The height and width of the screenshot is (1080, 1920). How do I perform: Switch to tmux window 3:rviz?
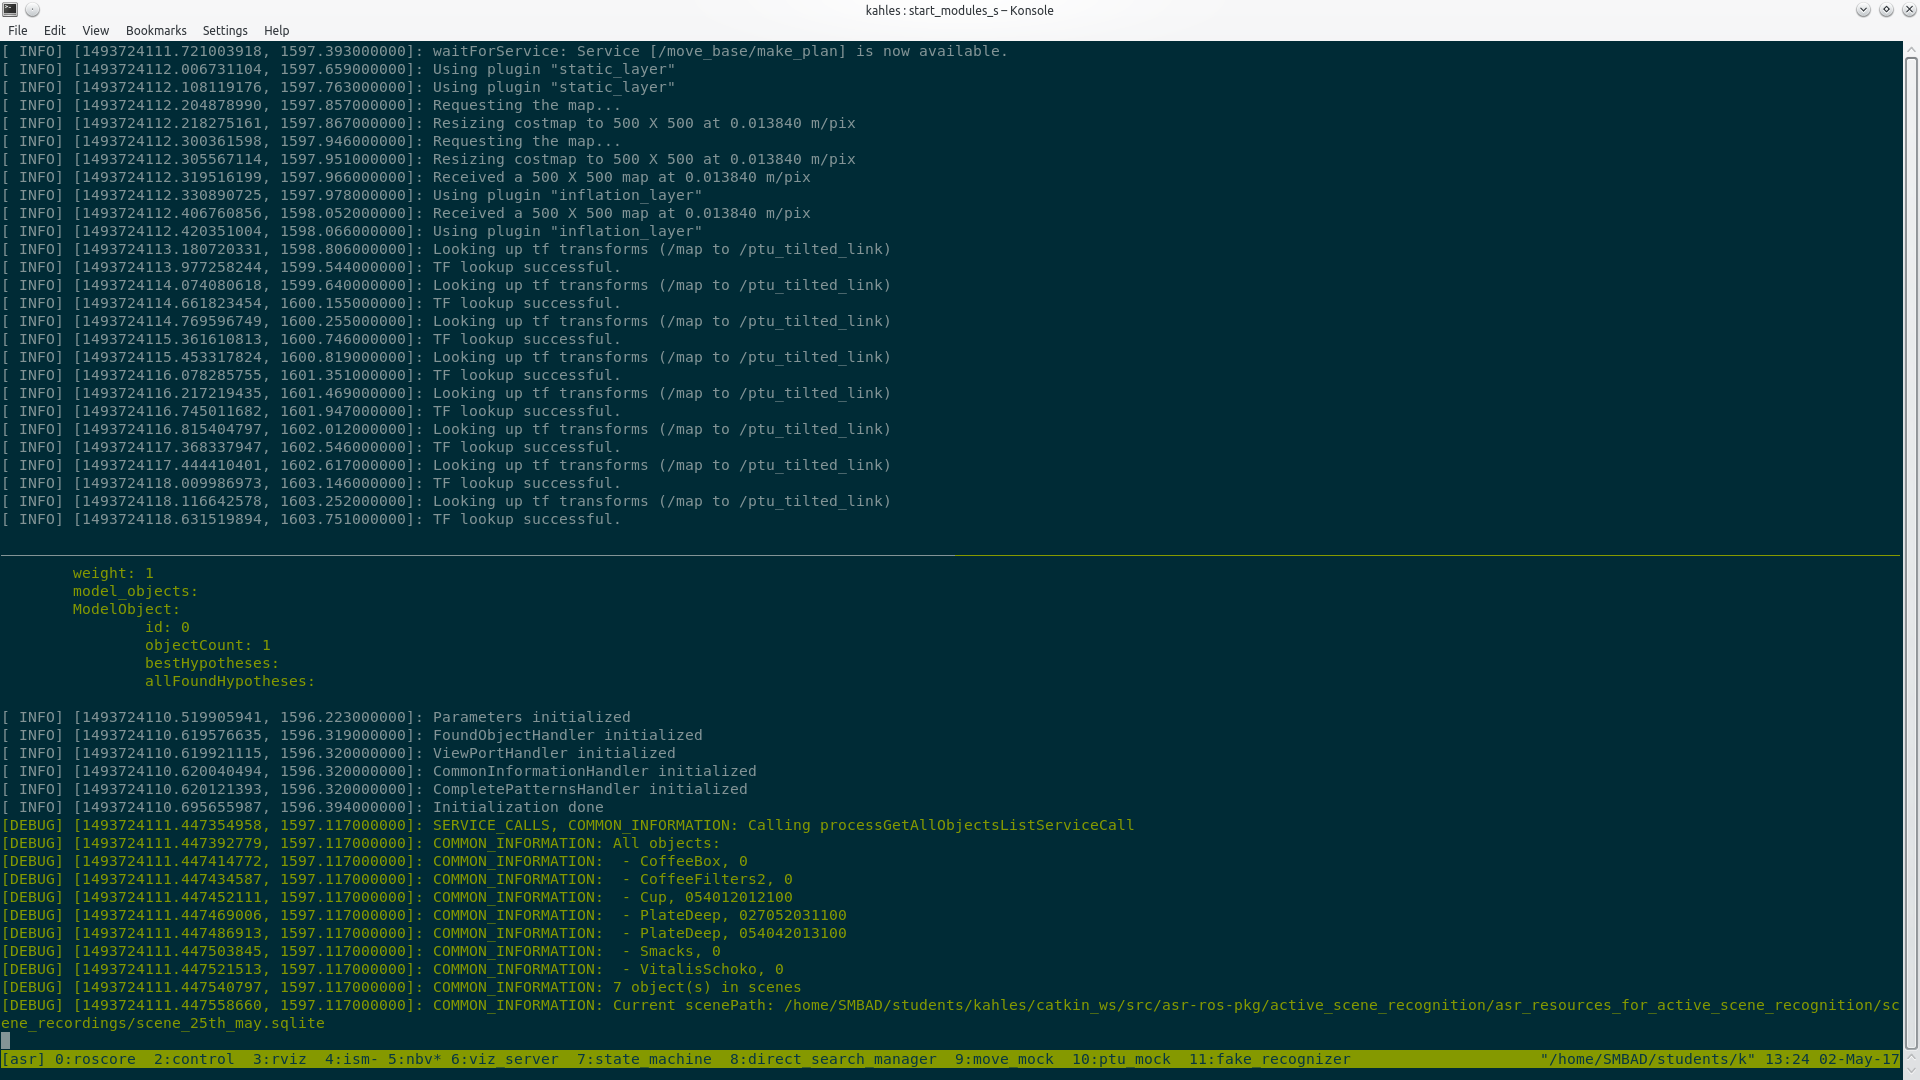pyautogui.click(x=280, y=1059)
